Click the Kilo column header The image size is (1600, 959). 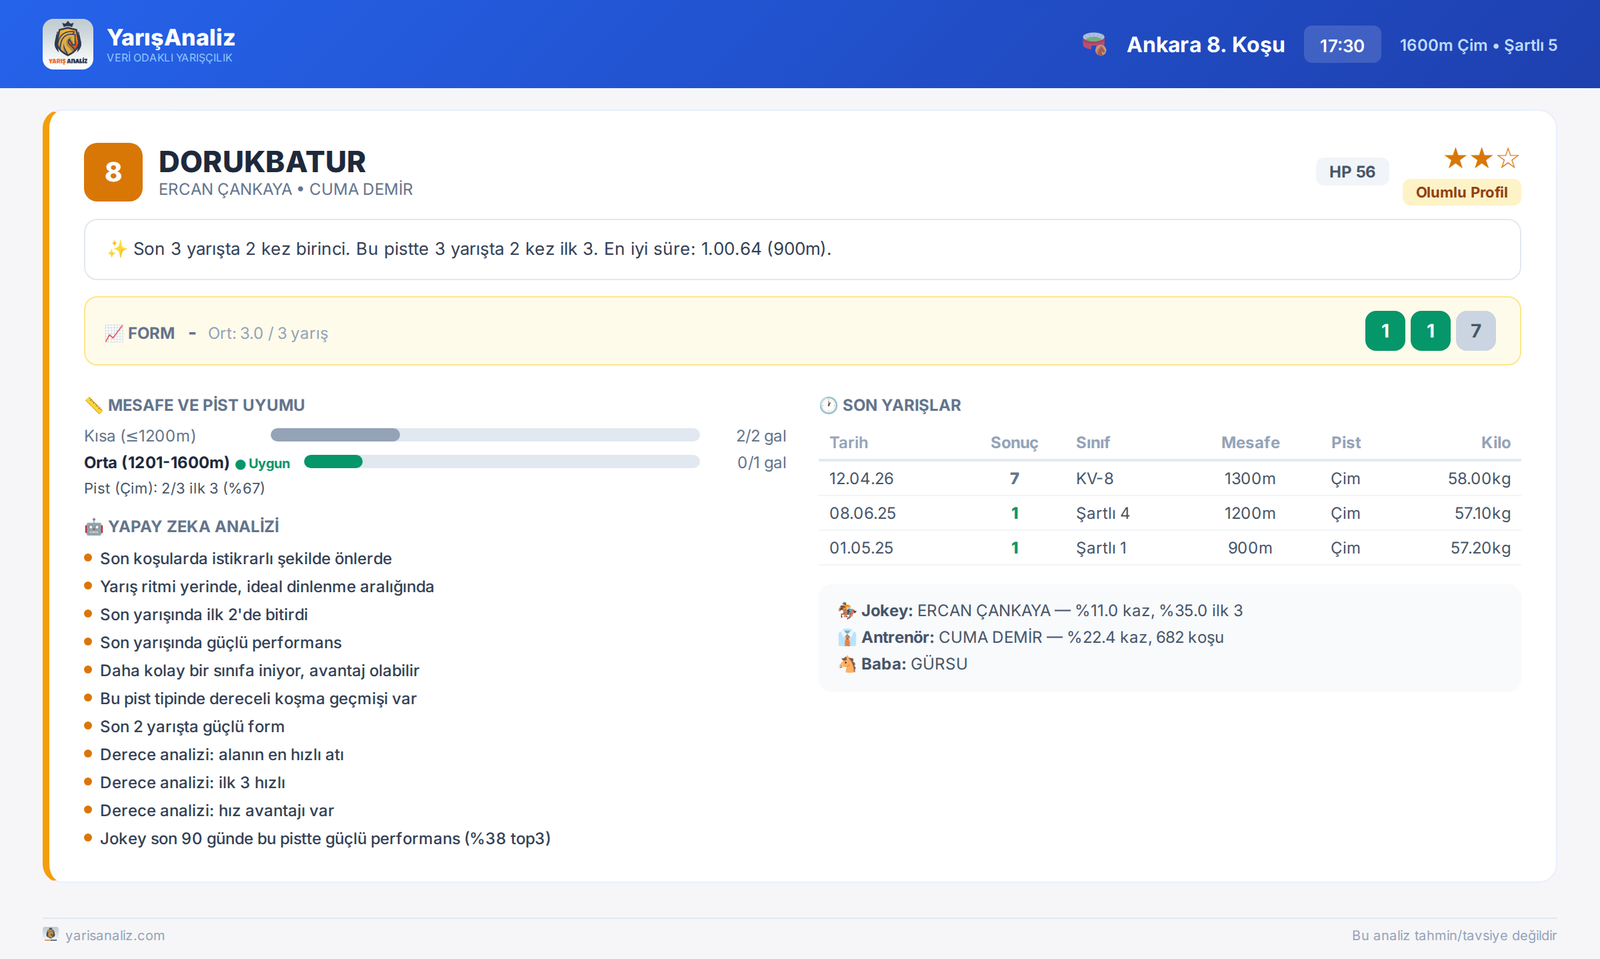point(1496,442)
